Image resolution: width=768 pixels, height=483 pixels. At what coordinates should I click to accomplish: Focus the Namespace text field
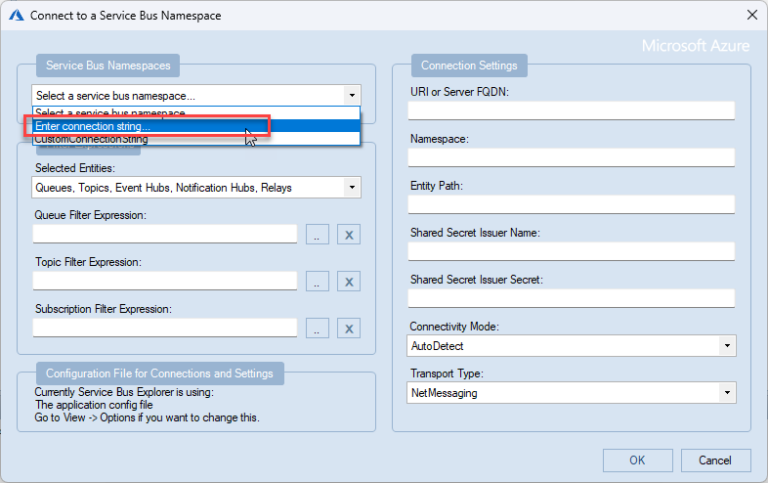click(x=571, y=158)
